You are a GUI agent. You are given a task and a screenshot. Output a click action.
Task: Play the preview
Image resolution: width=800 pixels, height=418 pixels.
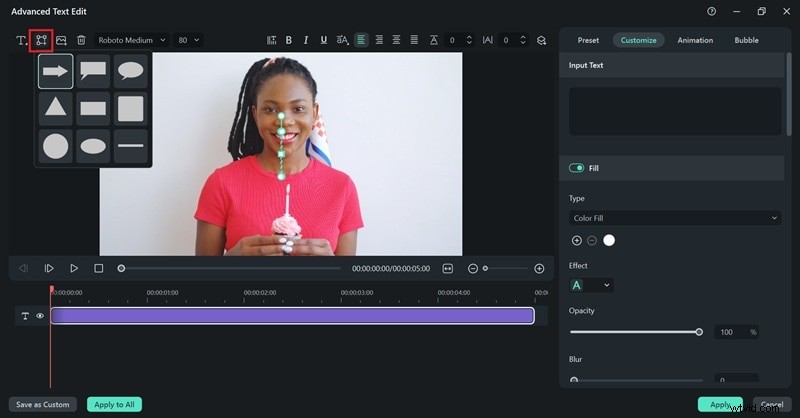(x=74, y=268)
